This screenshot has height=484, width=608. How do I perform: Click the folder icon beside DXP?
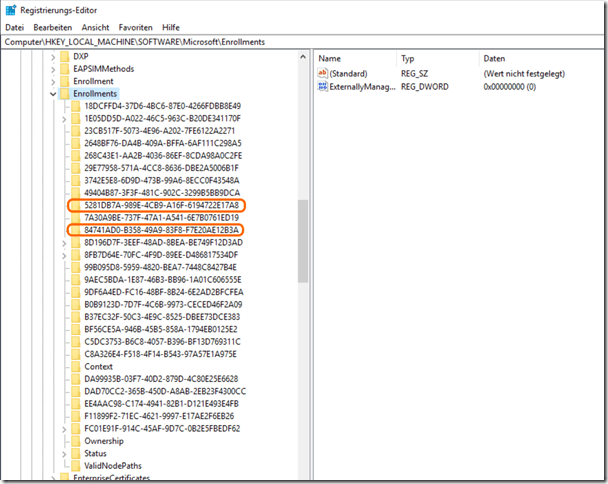[x=64, y=57]
